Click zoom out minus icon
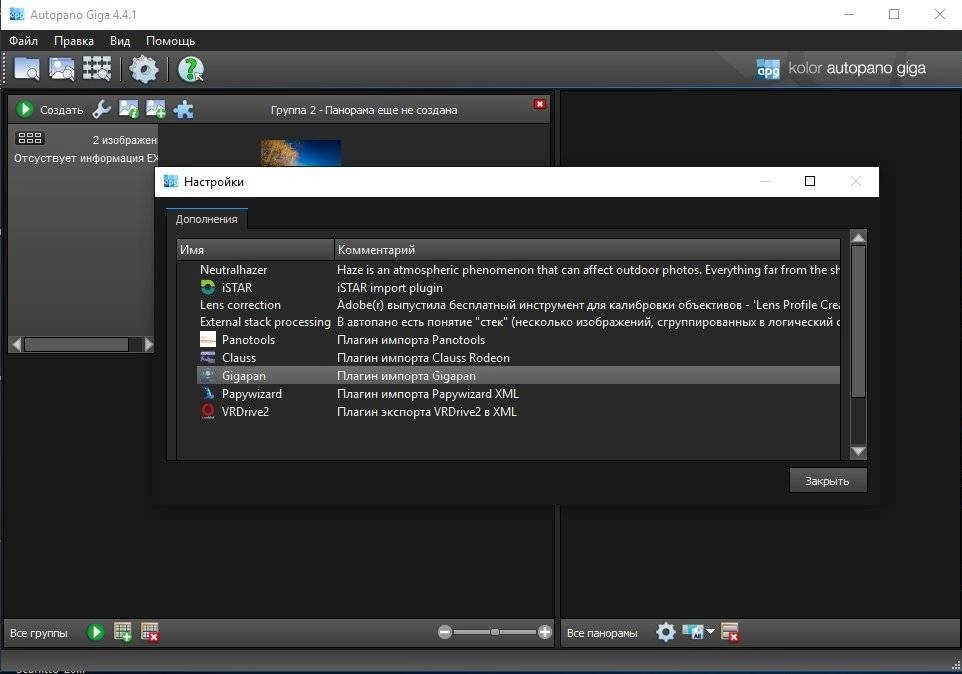This screenshot has height=674, width=962. coord(445,632)
